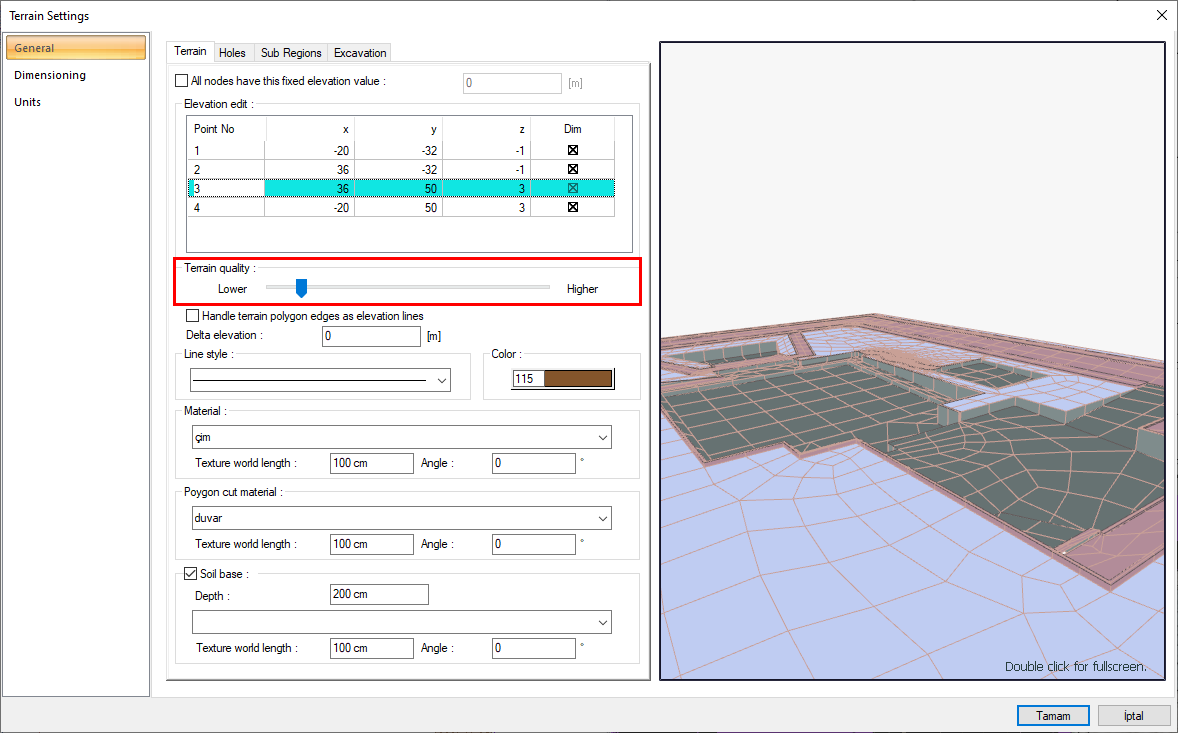
Task: Toggle Dim checkbox for point 1
Action: [x=573, y=150]
